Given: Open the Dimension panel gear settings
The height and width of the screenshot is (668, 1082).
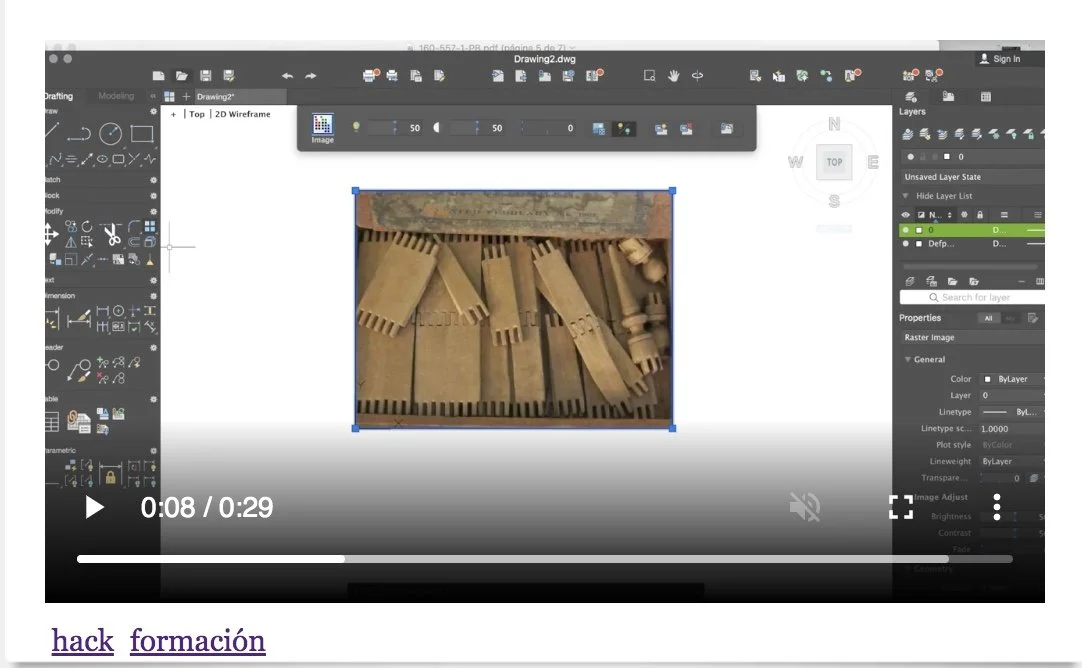Looking at the screenshot, I should point(153,296).
